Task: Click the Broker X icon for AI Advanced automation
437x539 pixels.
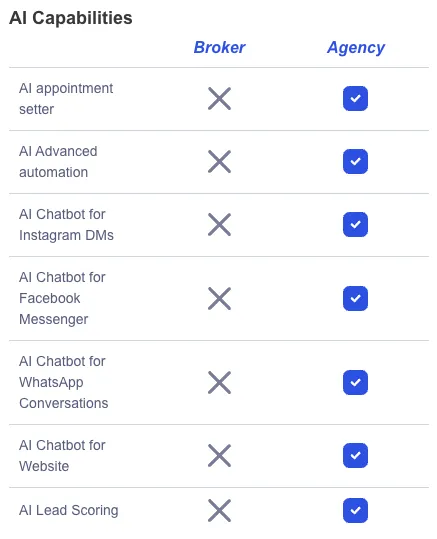Action: click(x=219, y=162)
